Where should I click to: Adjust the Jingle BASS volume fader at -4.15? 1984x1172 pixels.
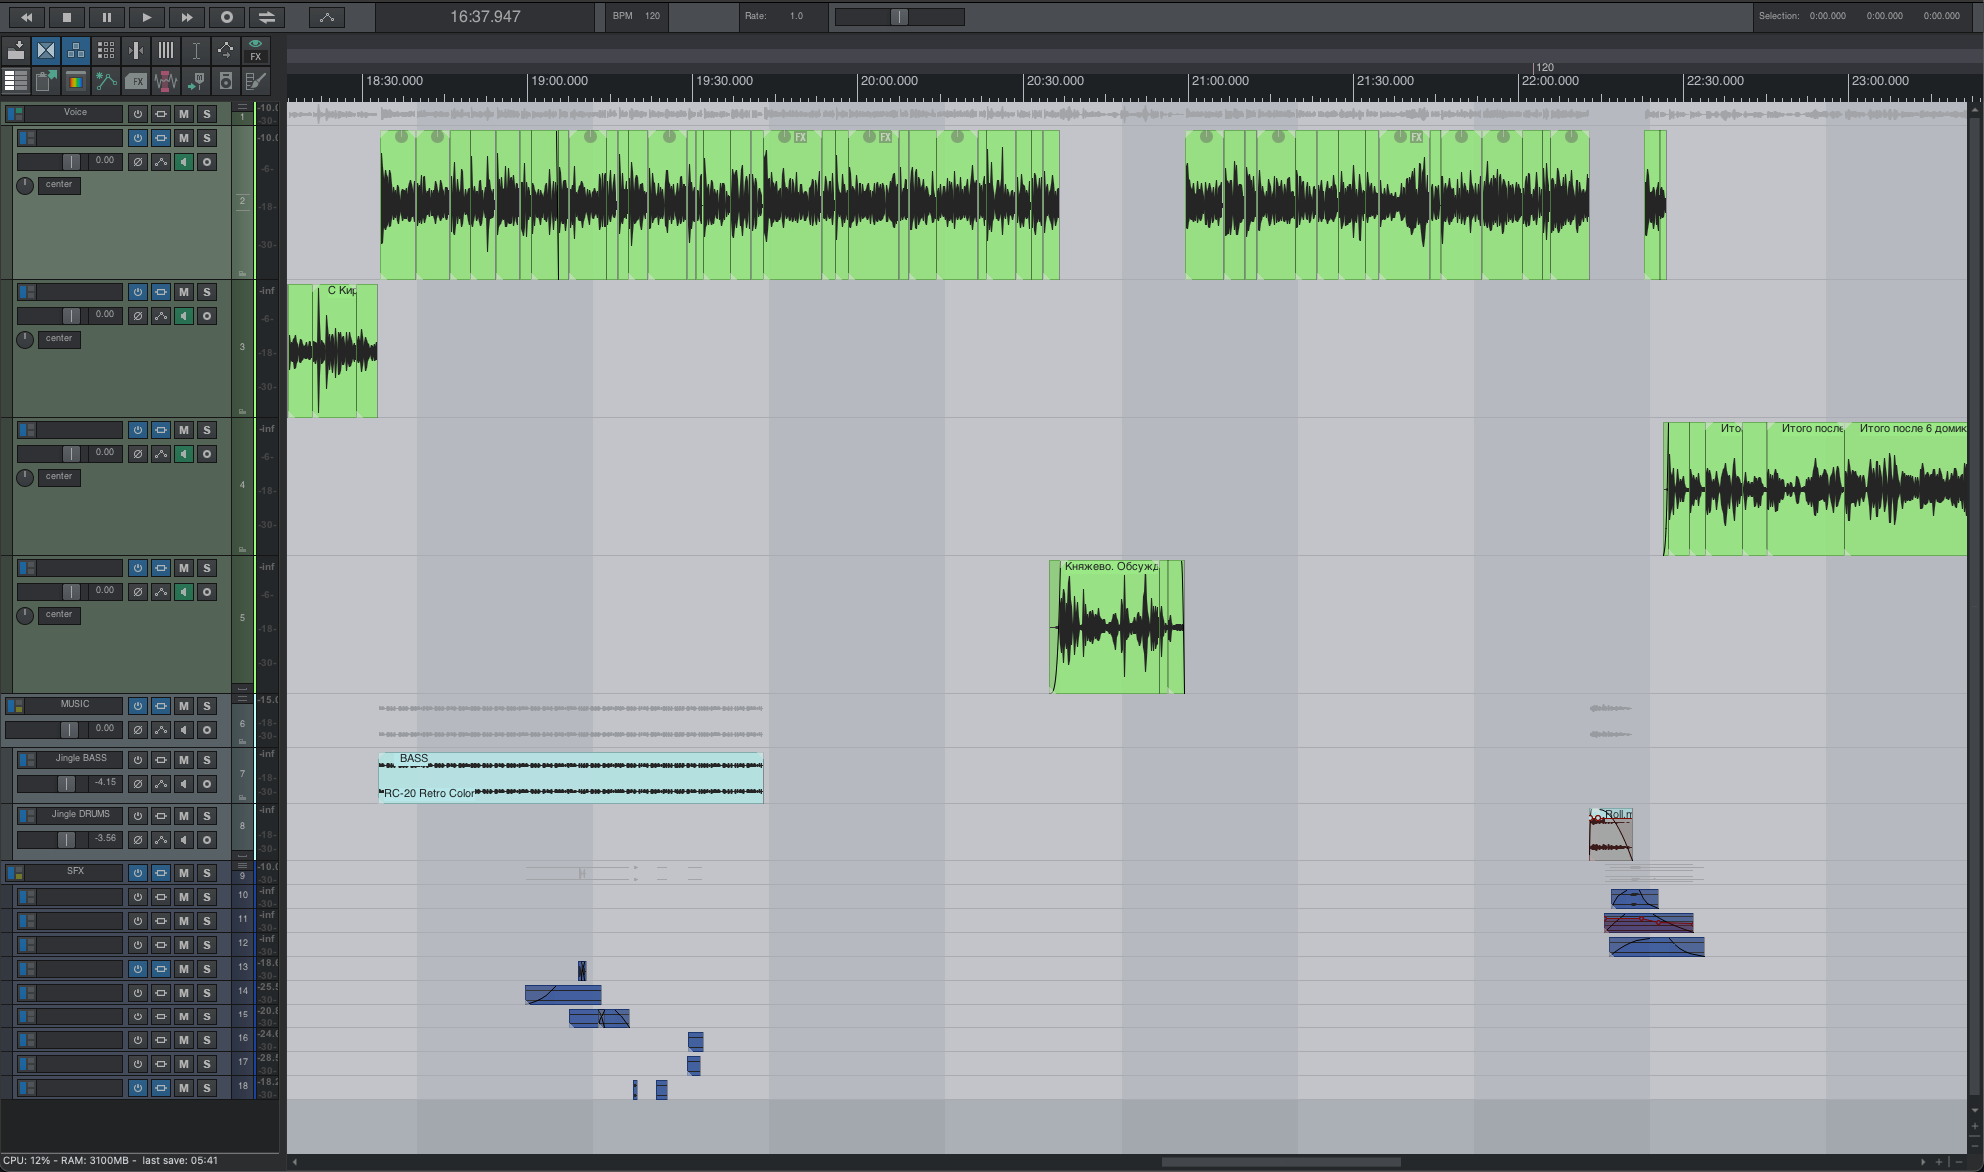pos(67,784)
